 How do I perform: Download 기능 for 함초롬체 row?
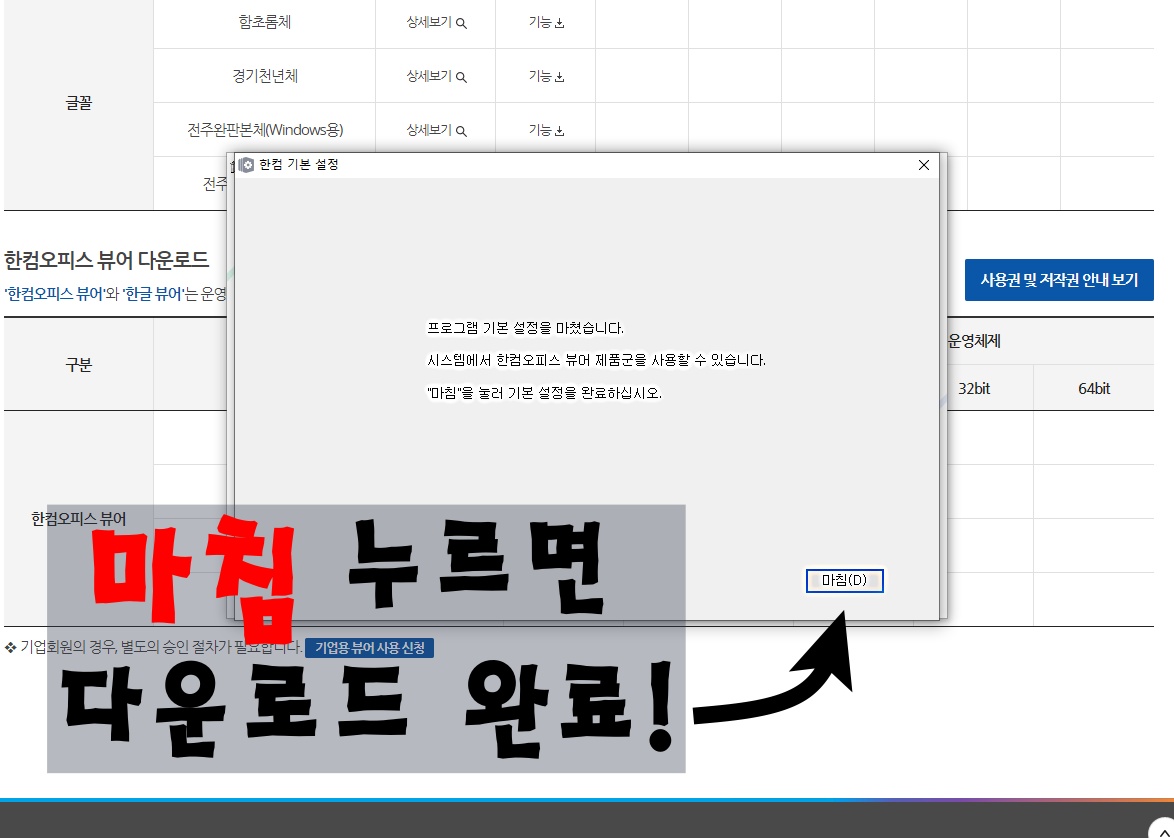(546, 22)
